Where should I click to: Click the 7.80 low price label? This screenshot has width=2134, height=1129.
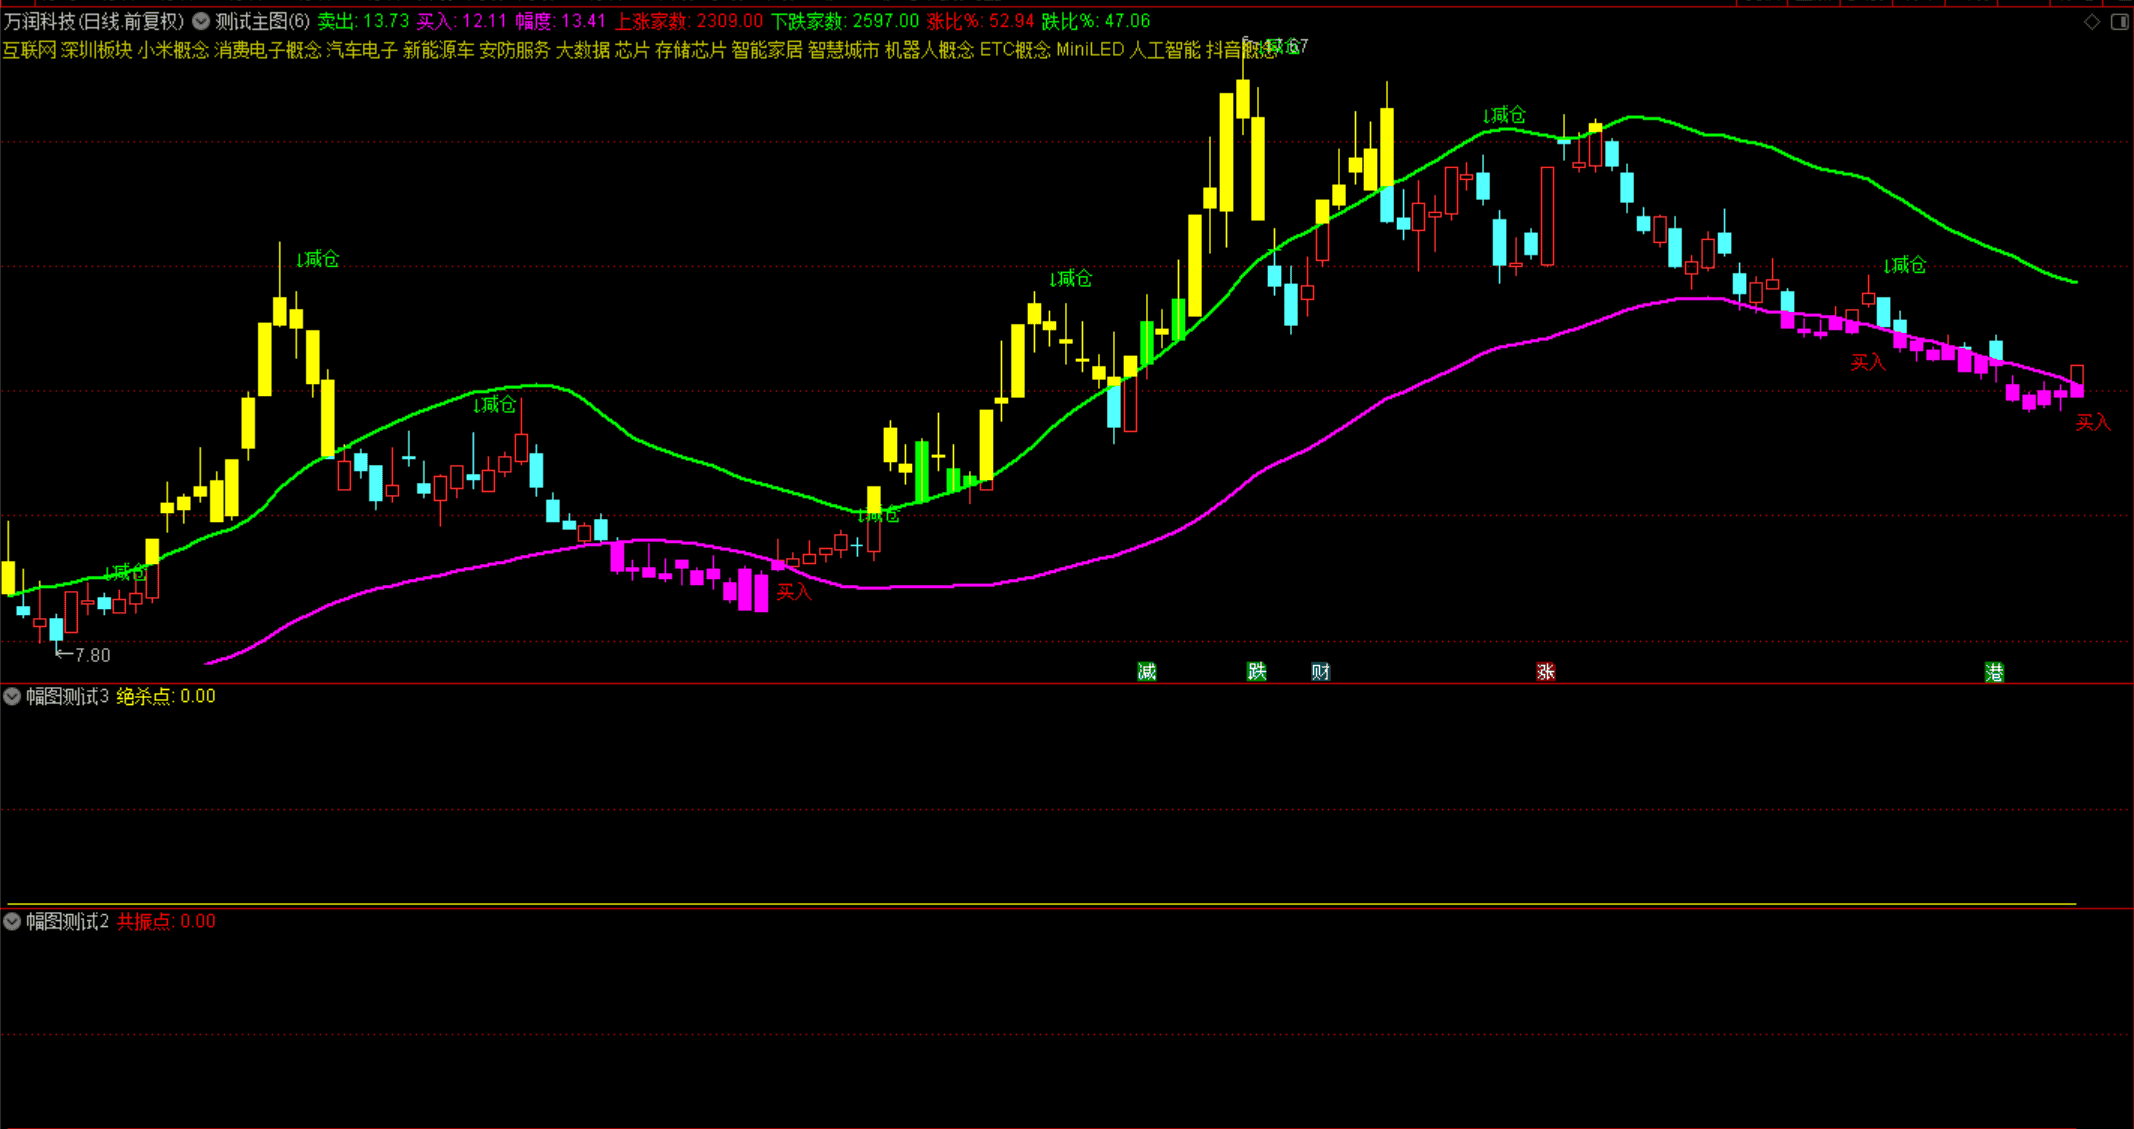click(x=92, y=655)
